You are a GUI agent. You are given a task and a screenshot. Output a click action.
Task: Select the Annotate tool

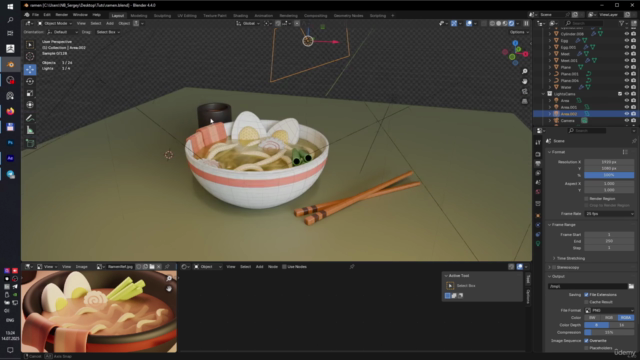pos(30,118)
